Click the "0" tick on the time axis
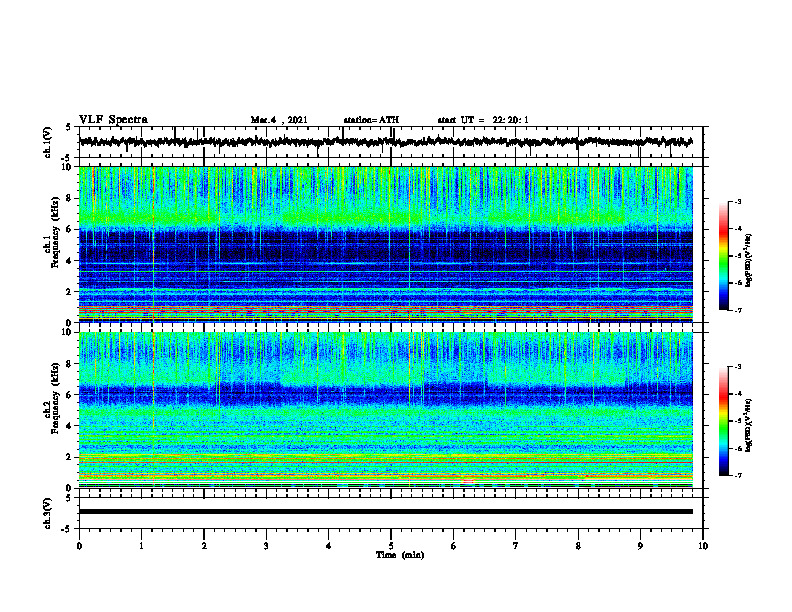Screen dimensions: 792x612 tap(79, 546)
